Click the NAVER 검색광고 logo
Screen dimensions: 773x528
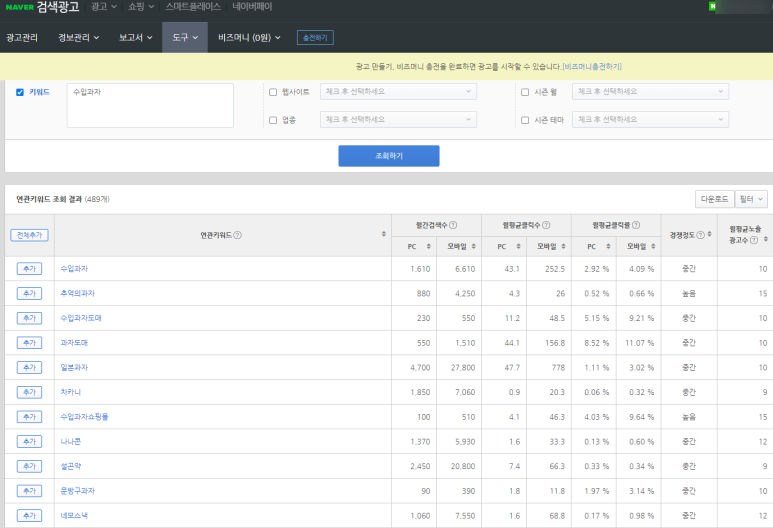[42, 7]
